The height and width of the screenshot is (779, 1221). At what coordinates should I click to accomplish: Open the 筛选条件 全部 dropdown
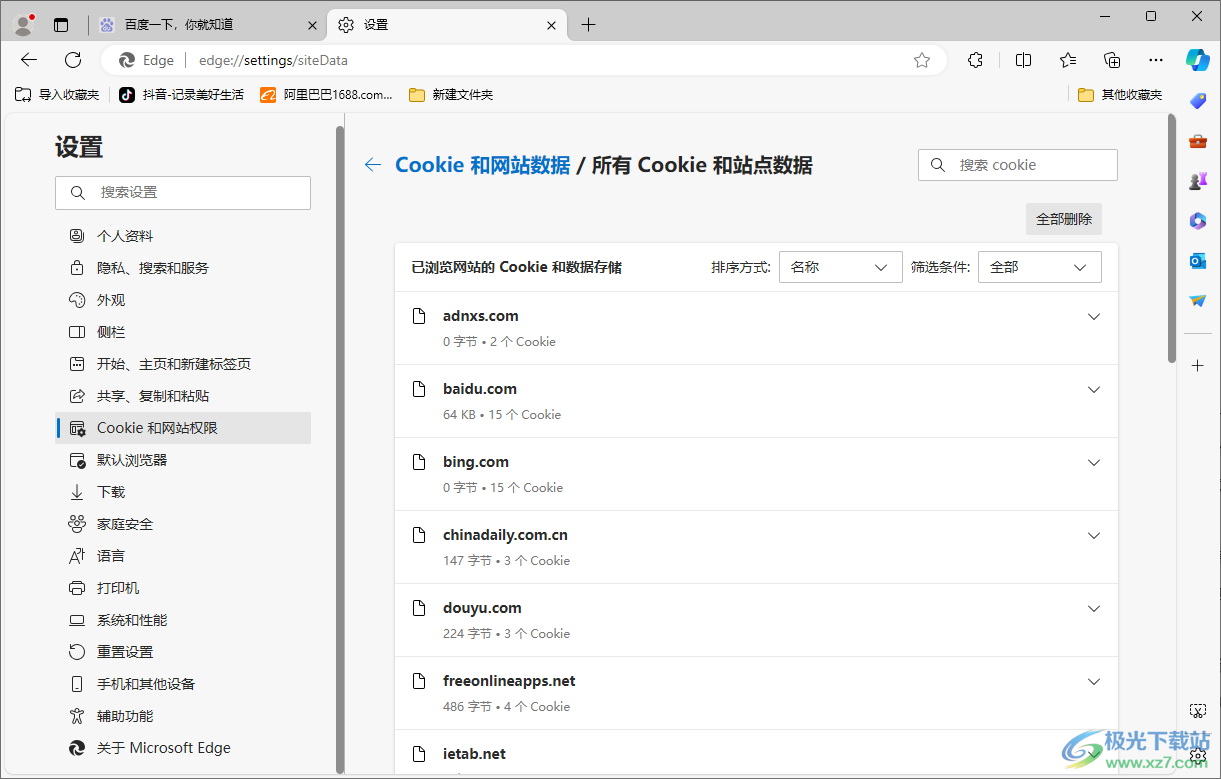pos(1040,267)
